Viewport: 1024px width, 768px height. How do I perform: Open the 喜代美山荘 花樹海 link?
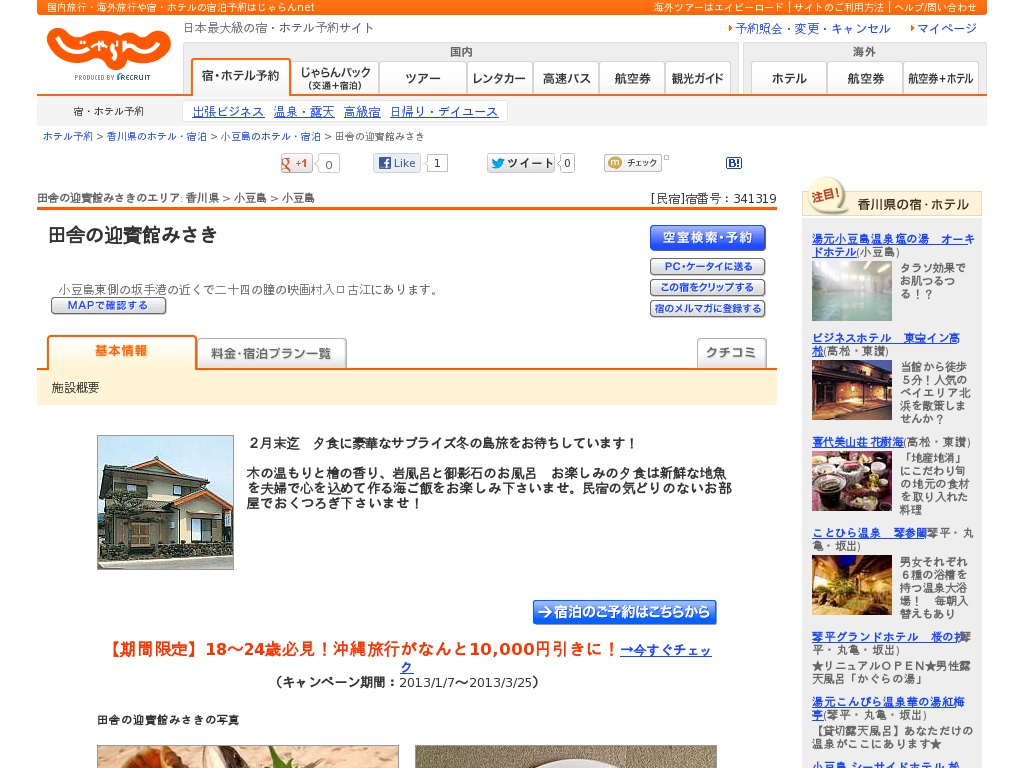pyautogui.click(x=858, y=442)
